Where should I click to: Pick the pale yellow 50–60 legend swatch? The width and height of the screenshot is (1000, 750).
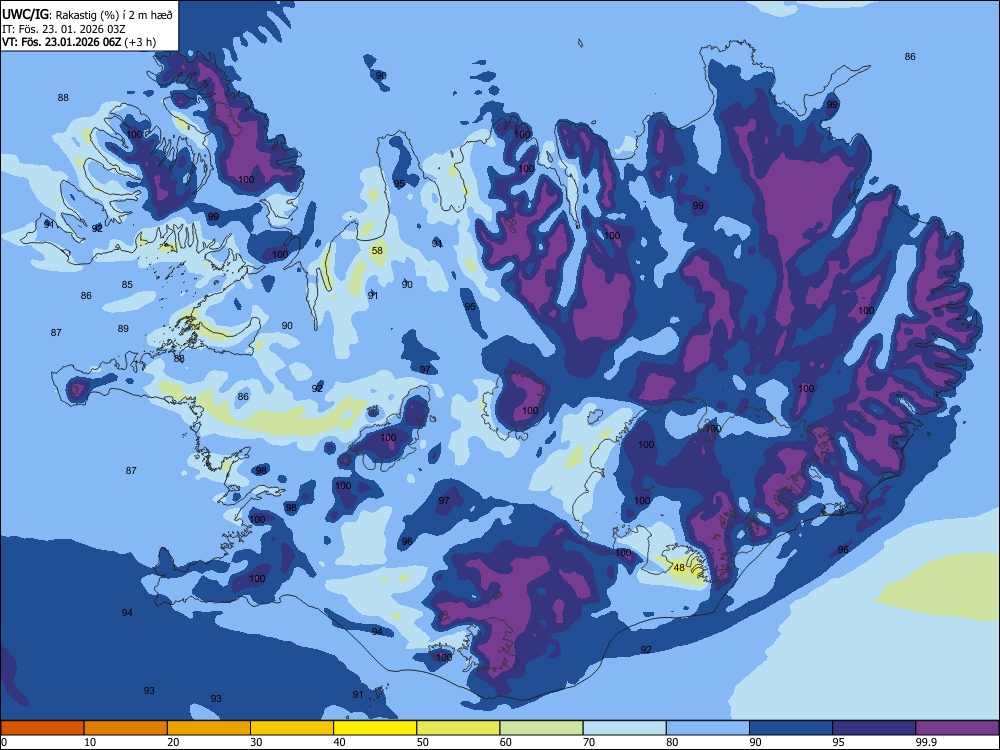[458, 728]
